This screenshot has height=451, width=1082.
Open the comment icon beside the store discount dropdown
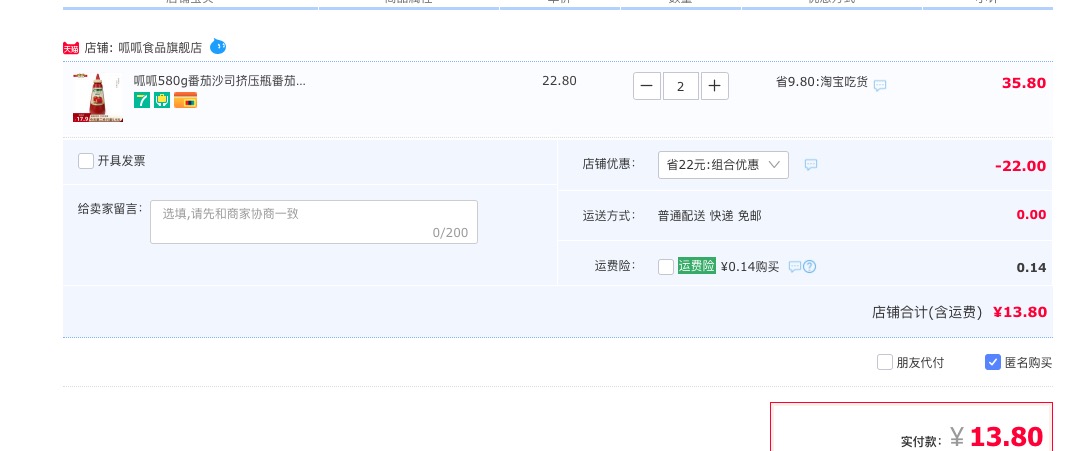(812, 165)
